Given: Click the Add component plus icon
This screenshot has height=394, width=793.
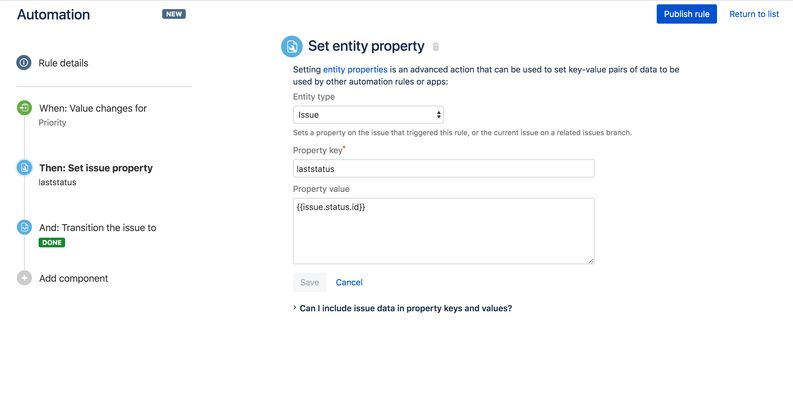Looking at the screenshot, I should click(x=24, y=278).
